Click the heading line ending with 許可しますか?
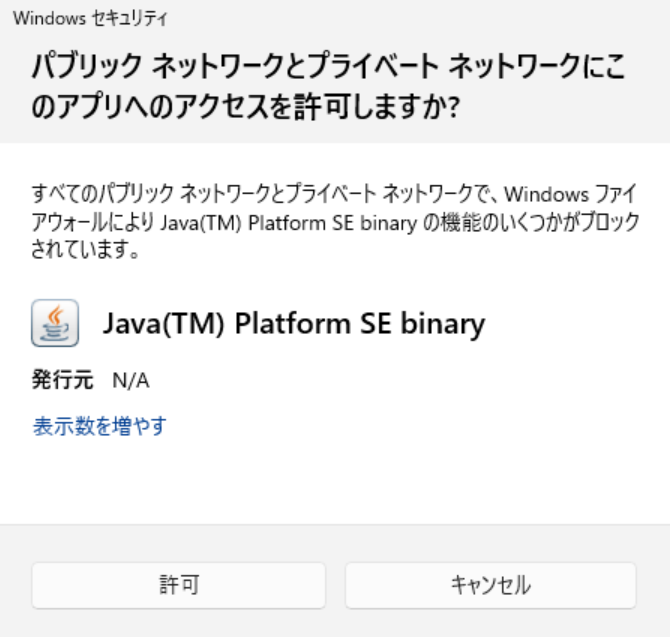 [245, 109]
